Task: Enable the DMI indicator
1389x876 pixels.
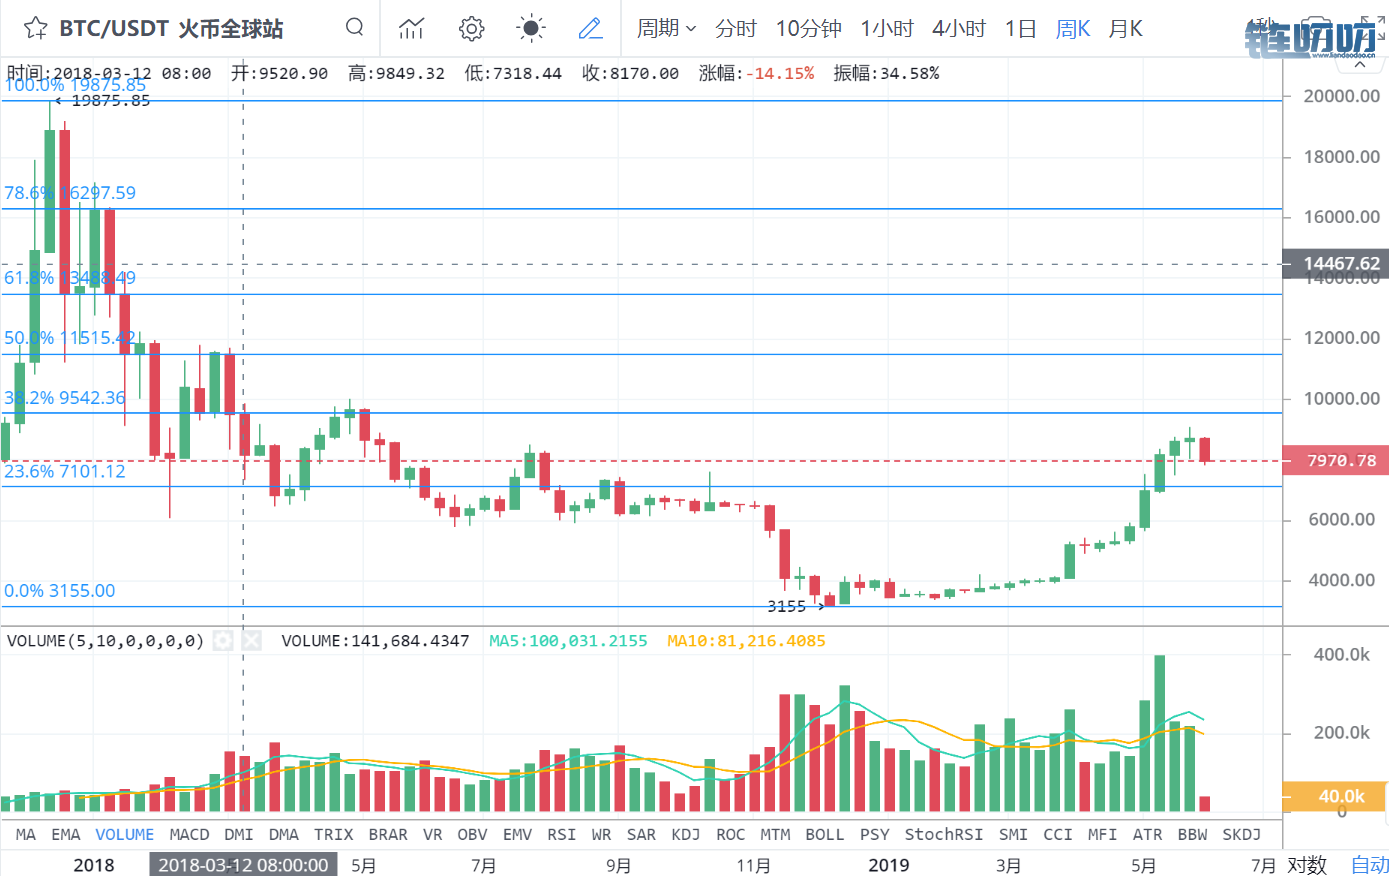Action: [238, 834]
